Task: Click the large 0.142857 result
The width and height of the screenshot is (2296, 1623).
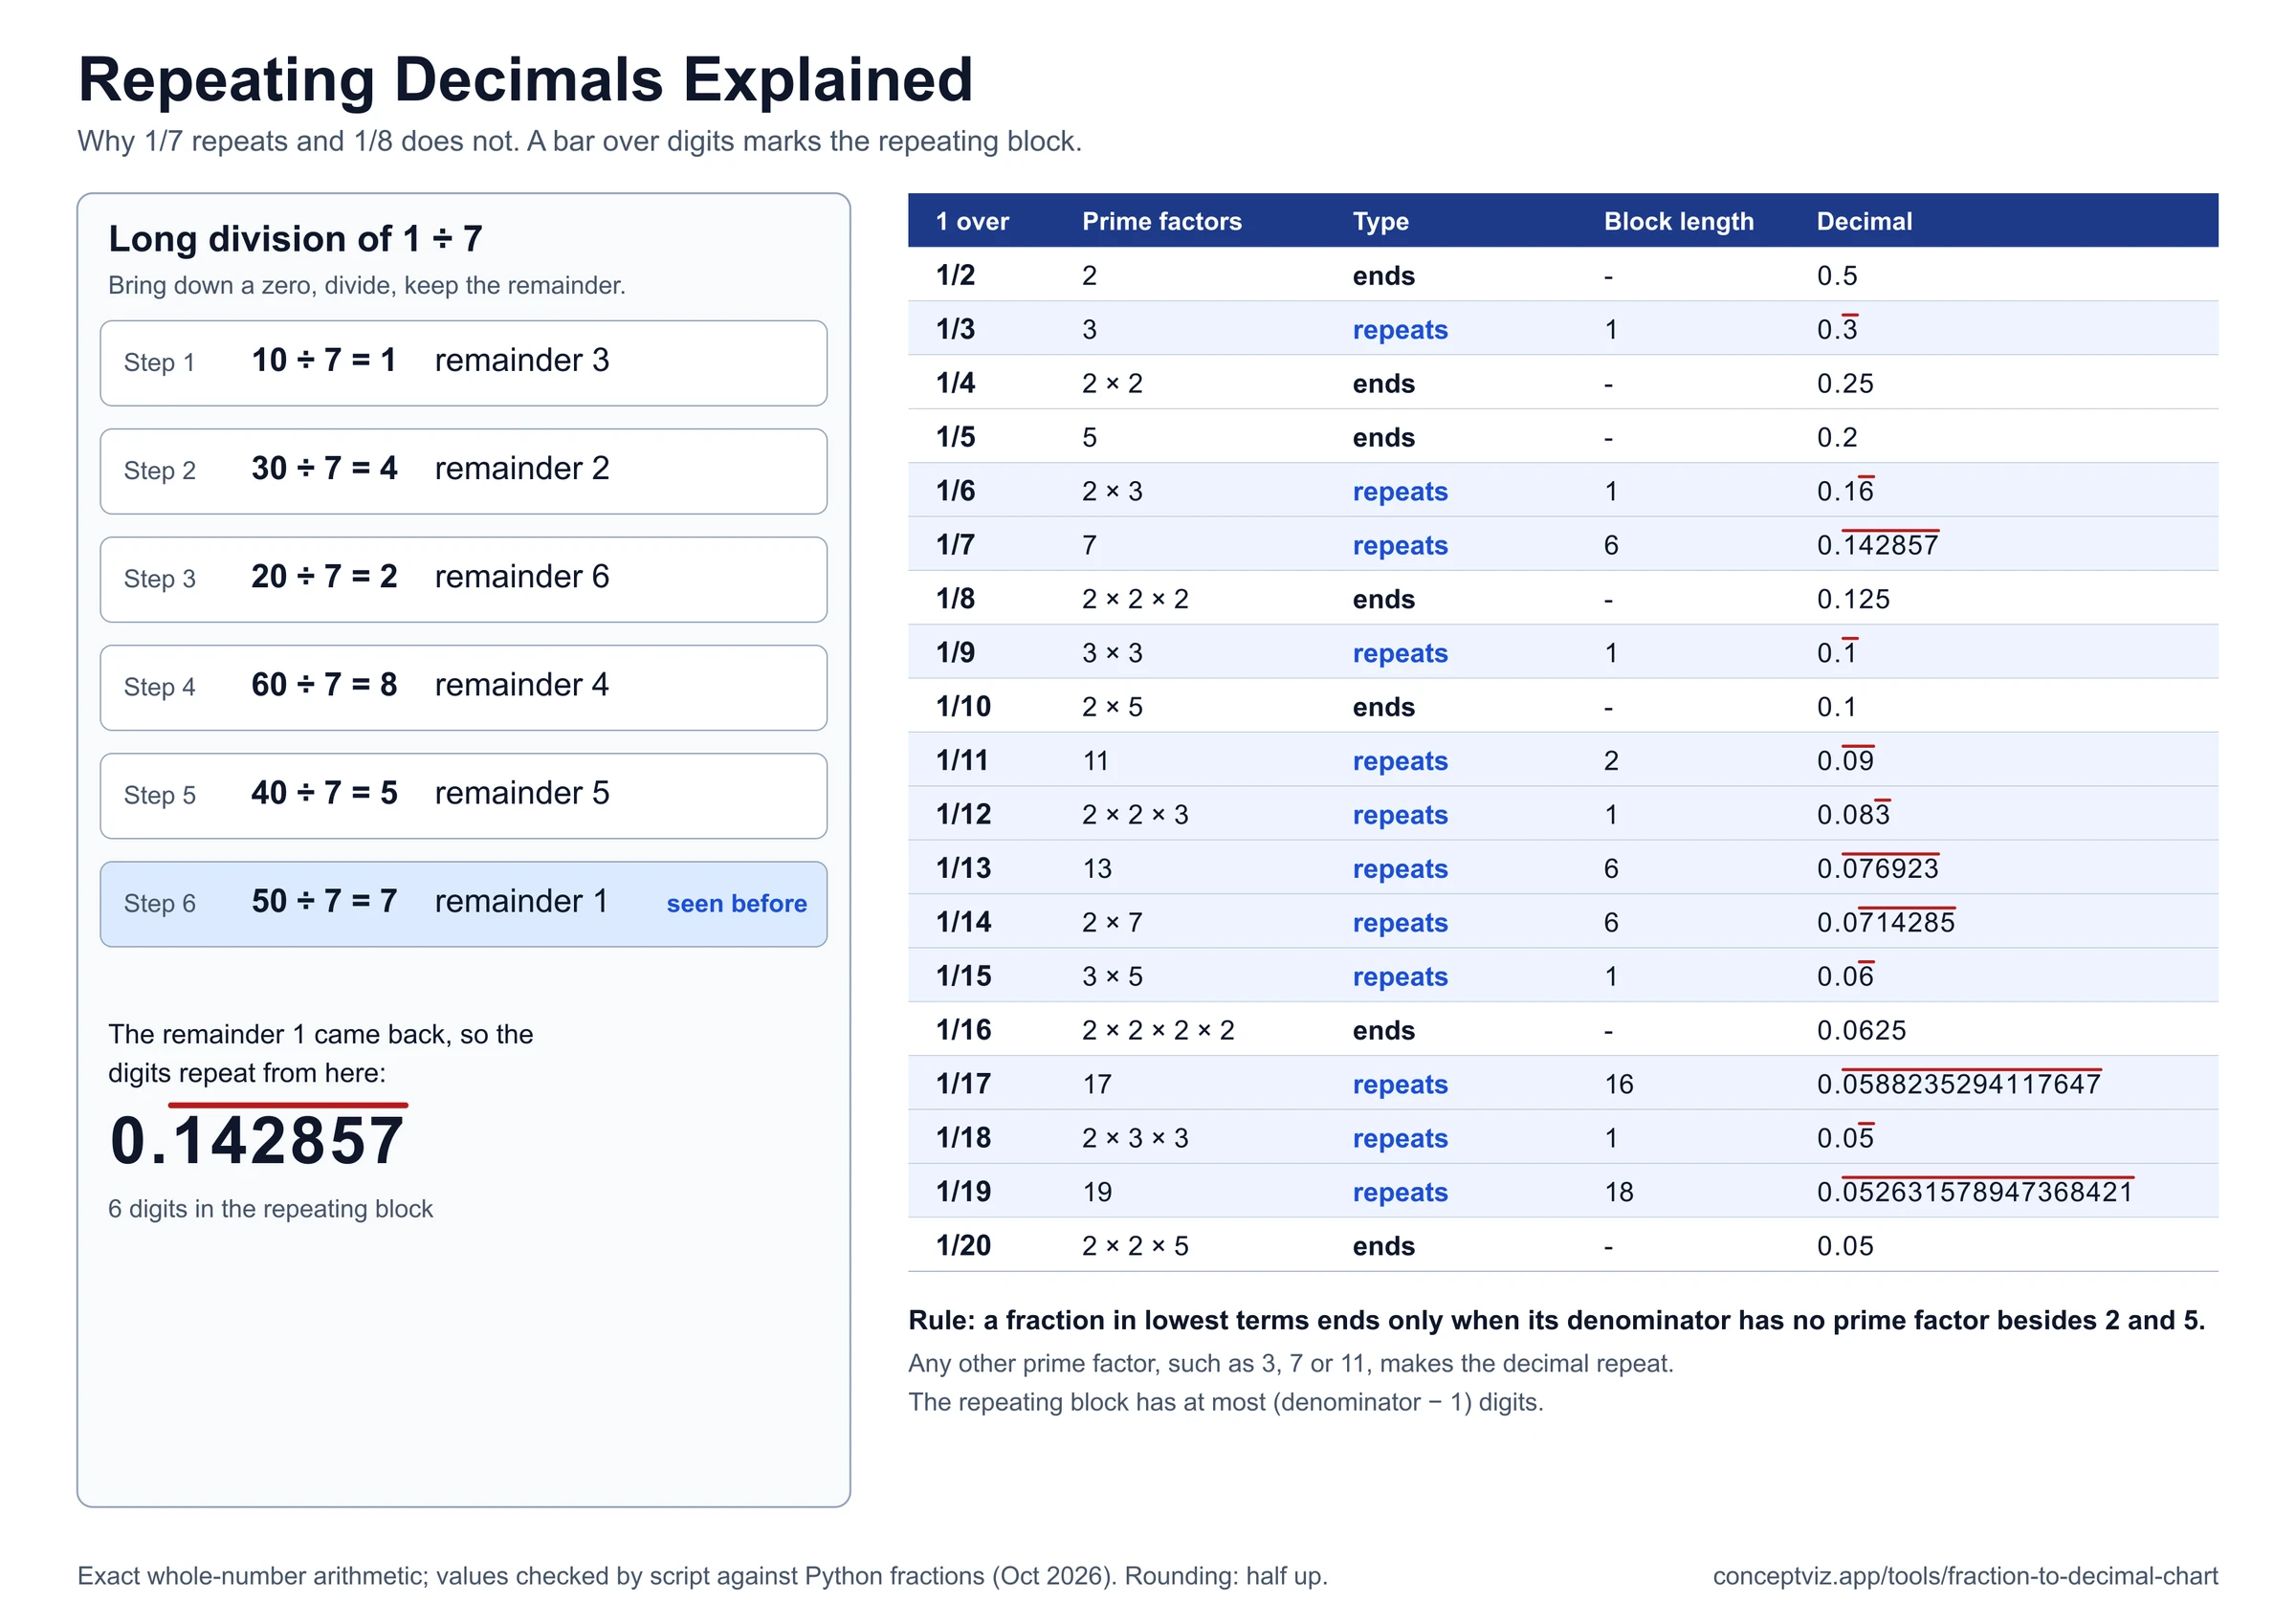Action: click(257, 1138)
